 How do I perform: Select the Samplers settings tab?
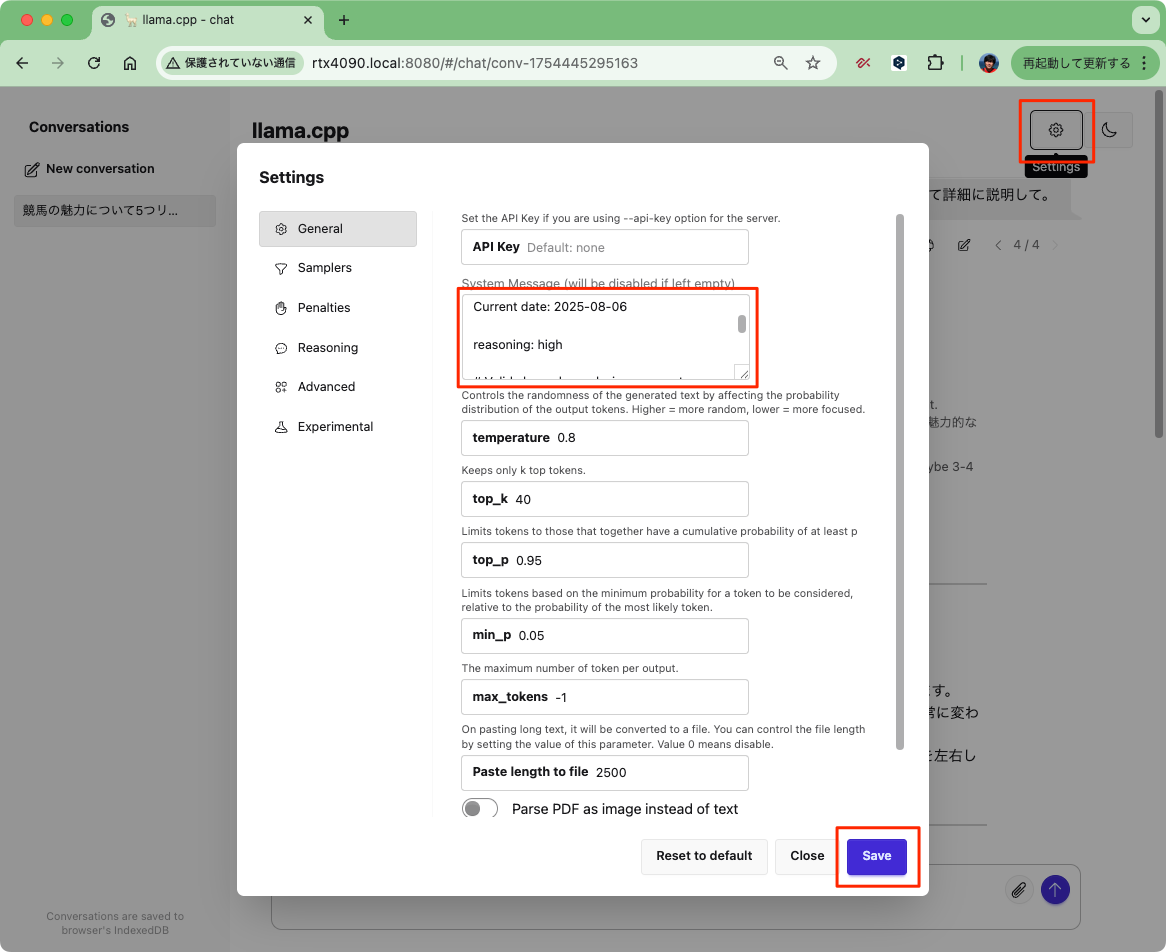click(338, 268)
